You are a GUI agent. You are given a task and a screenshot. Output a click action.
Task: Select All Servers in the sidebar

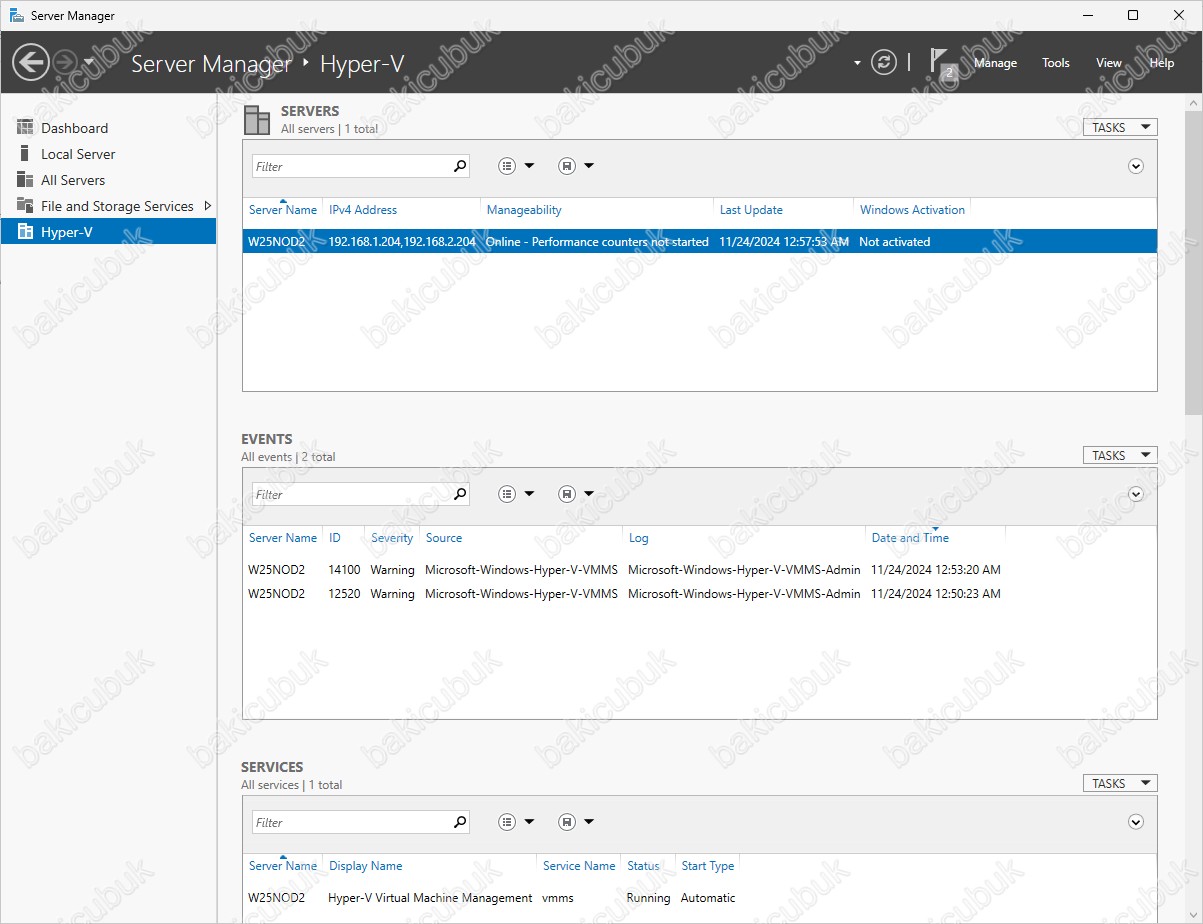coord(108,180)
